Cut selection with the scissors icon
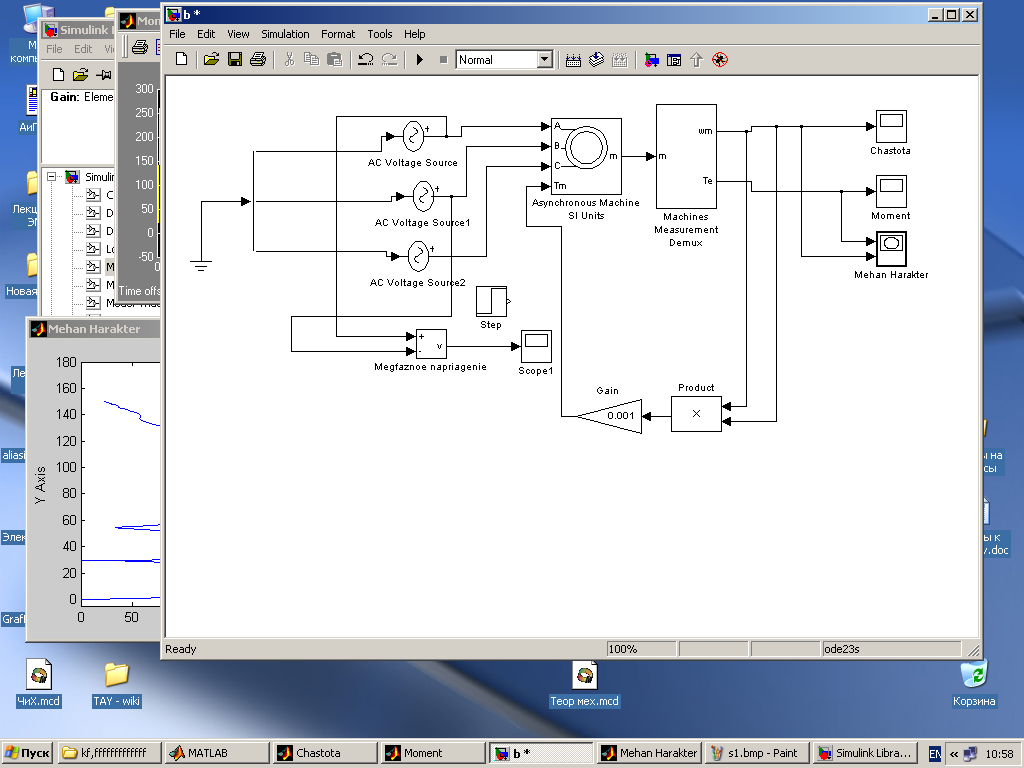Viewport: 1024px width, 768px height. [x=289, y=59]
